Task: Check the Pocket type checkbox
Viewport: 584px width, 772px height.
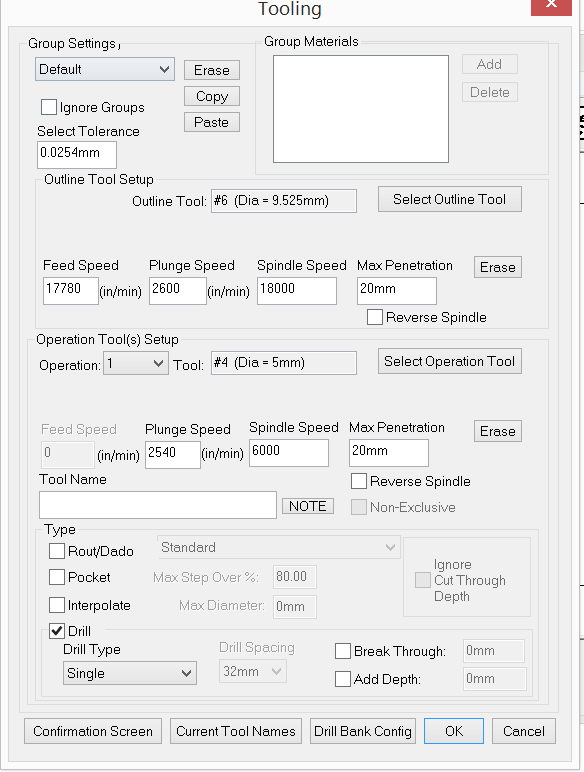Action: click(57, 577)
